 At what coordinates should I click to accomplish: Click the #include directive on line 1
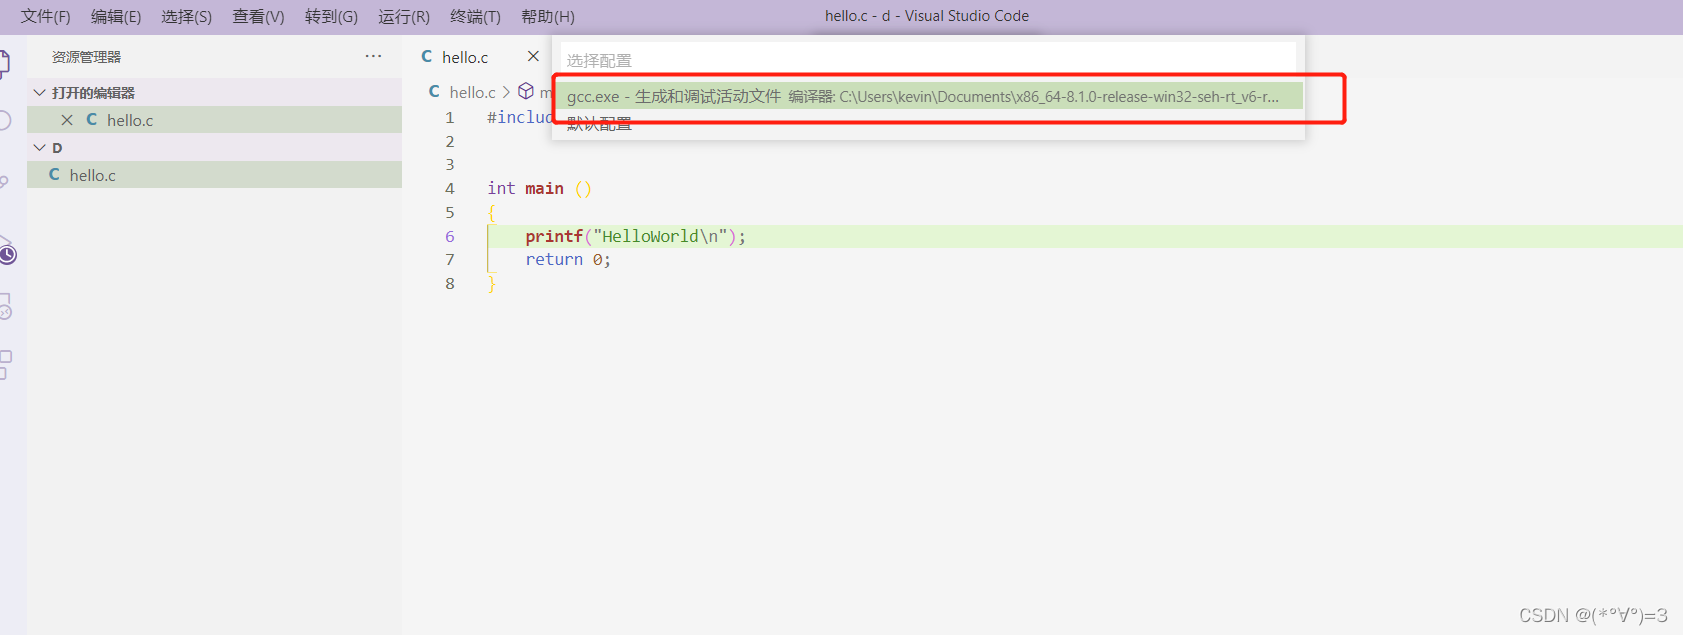click(520, 117)
